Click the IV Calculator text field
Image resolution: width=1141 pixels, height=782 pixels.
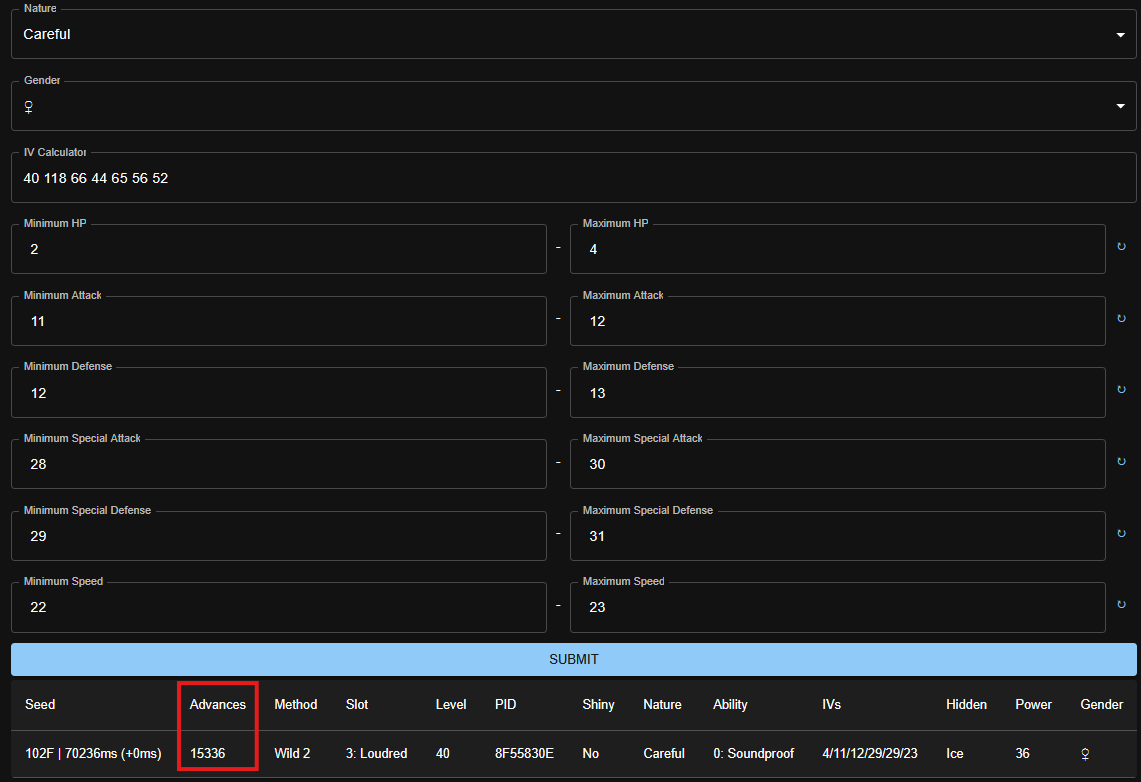573,178
